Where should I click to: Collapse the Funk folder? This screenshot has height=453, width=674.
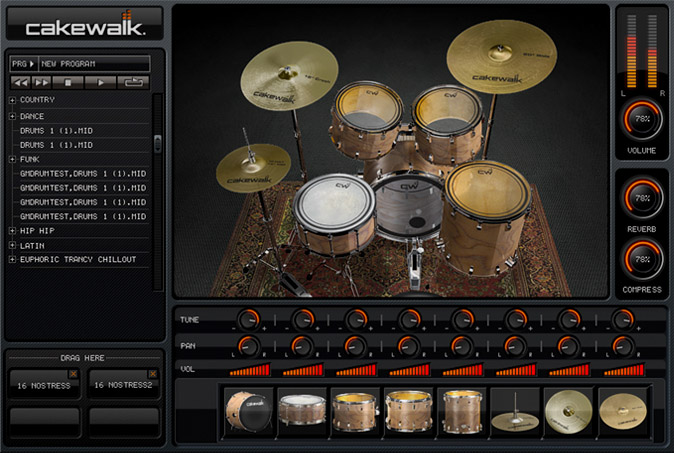point(12,159)
